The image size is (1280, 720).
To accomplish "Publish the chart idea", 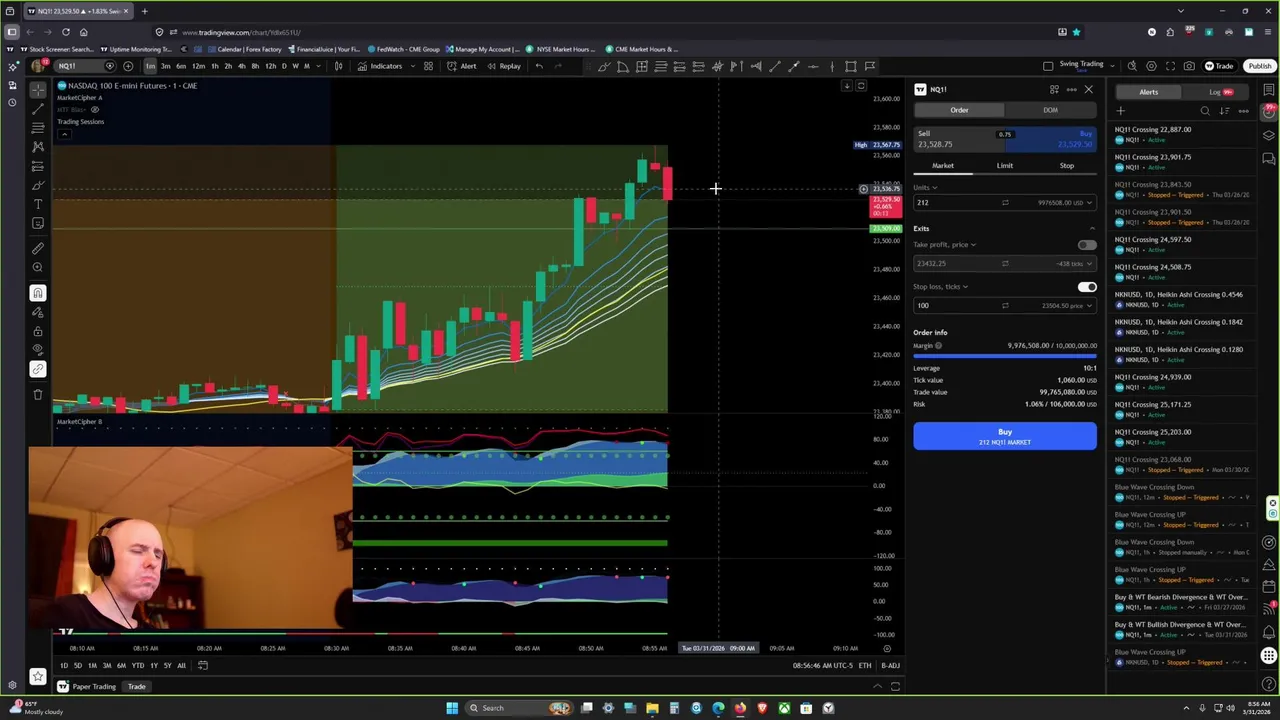I will [x=1259, y=66].
